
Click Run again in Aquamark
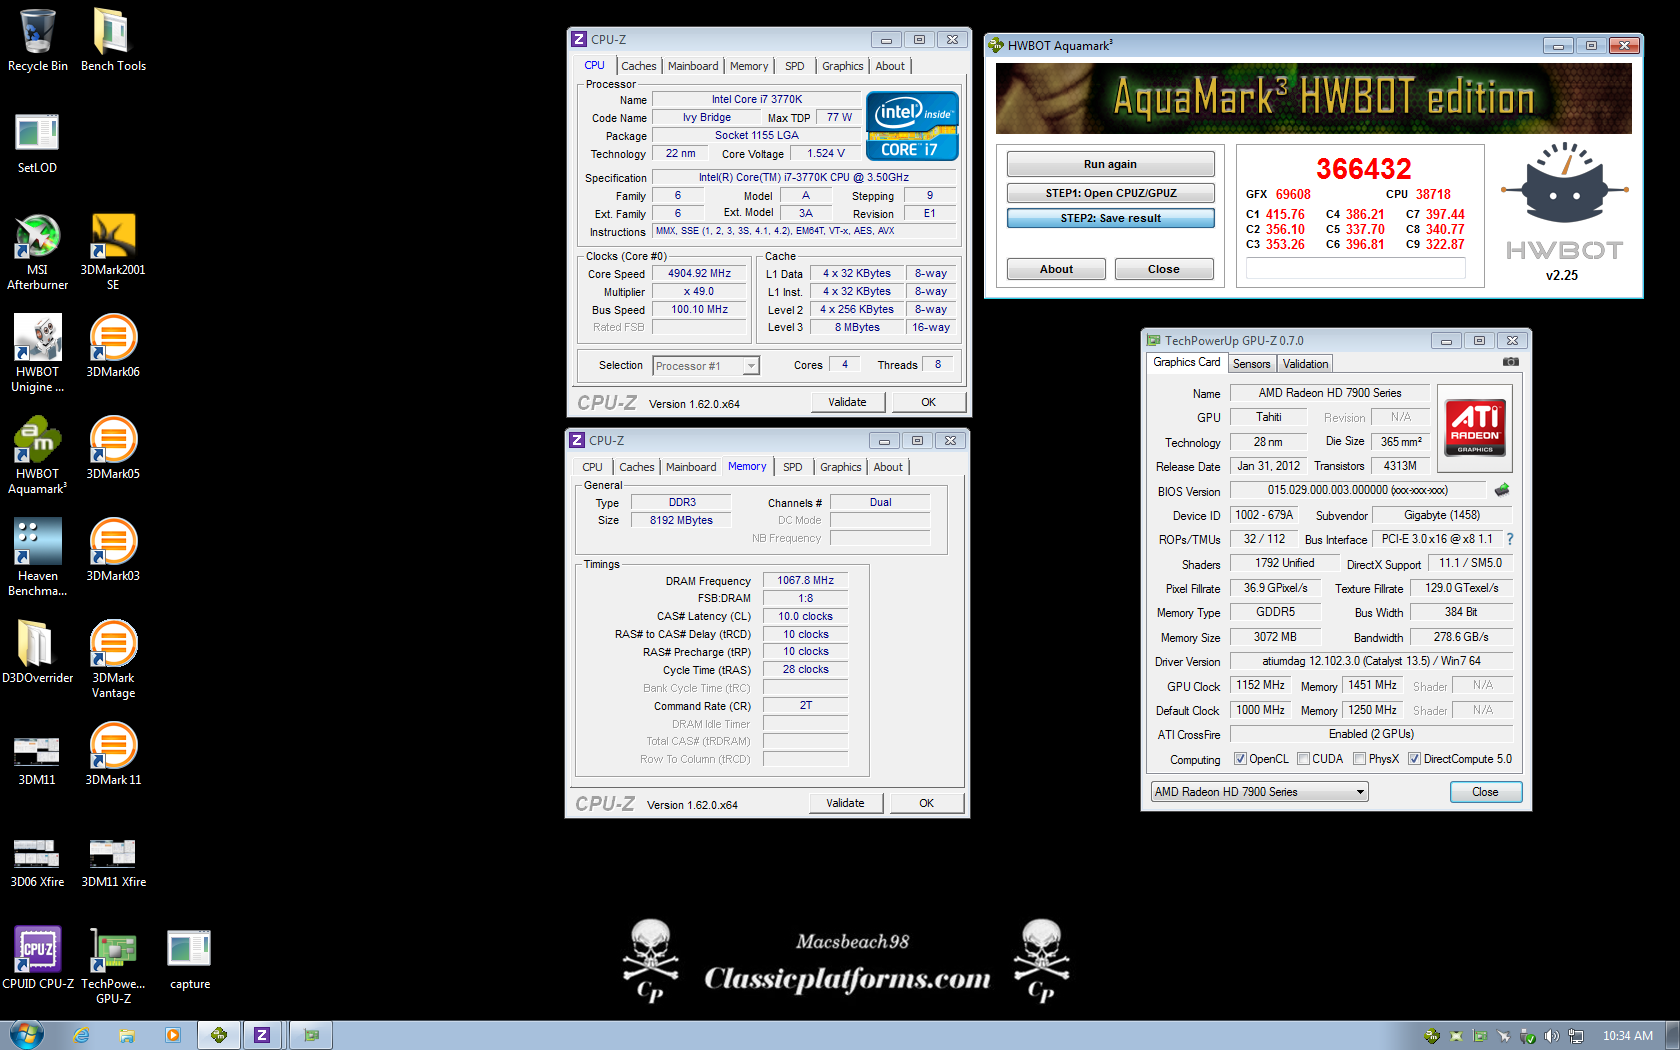click(1110, 164)
